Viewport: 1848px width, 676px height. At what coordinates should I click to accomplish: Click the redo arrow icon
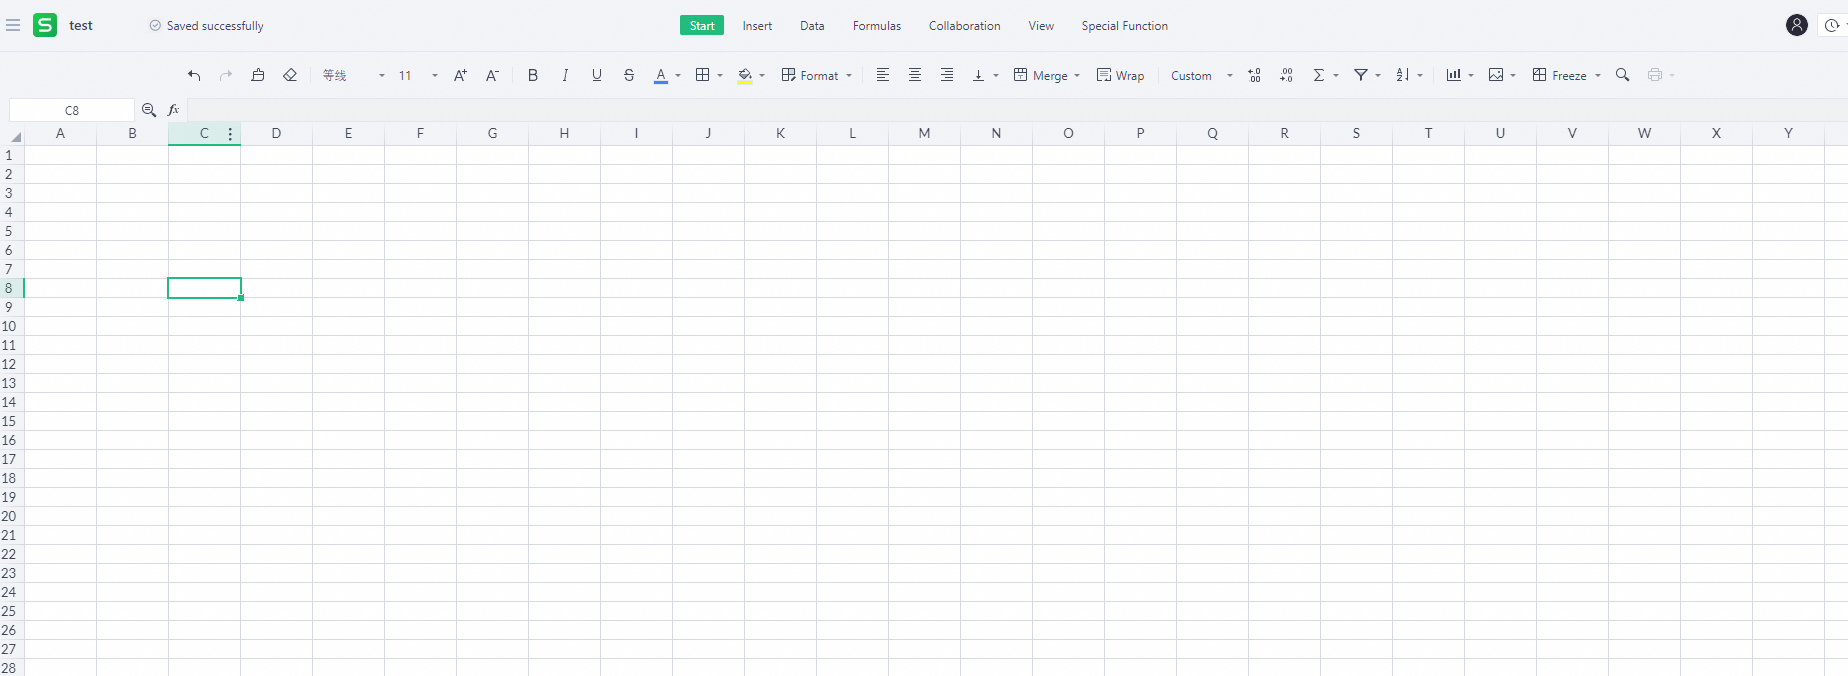226,75
